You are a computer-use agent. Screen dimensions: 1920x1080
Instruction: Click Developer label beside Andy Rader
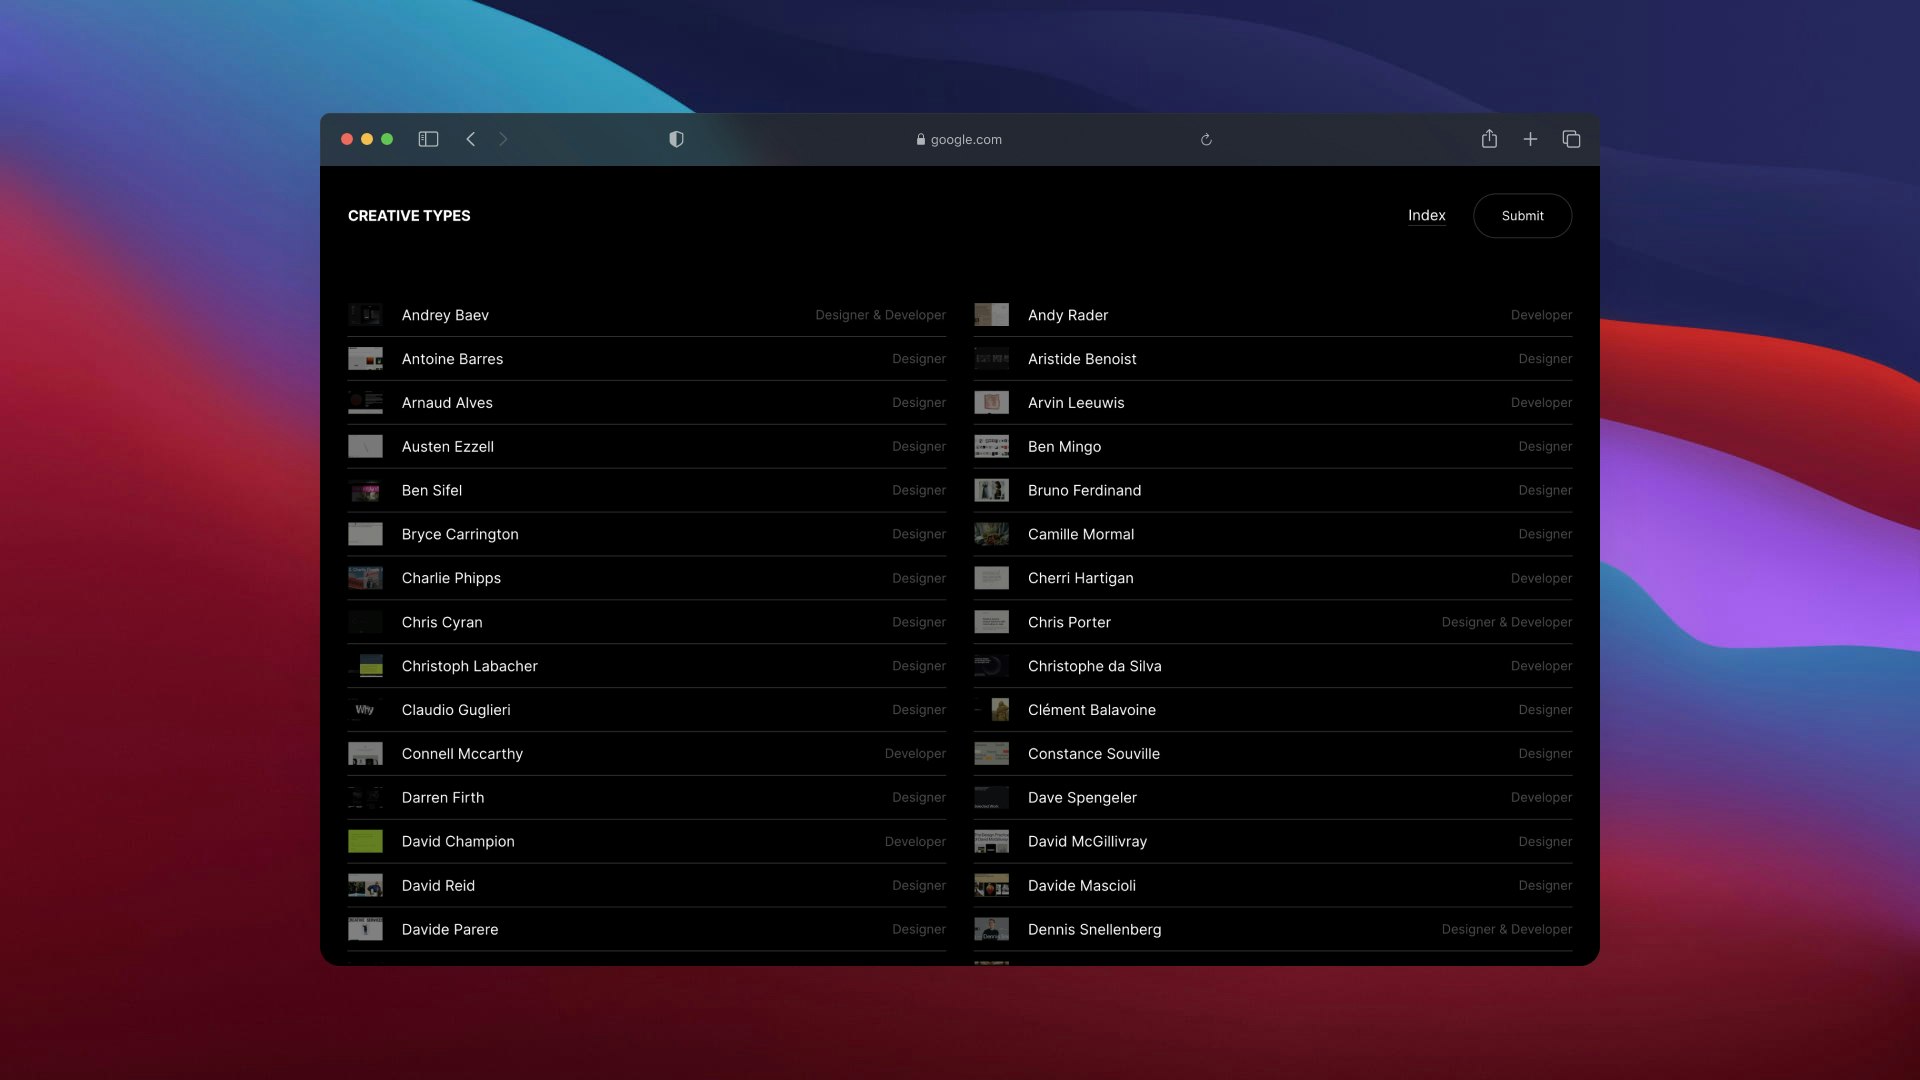coord(1541,315)
